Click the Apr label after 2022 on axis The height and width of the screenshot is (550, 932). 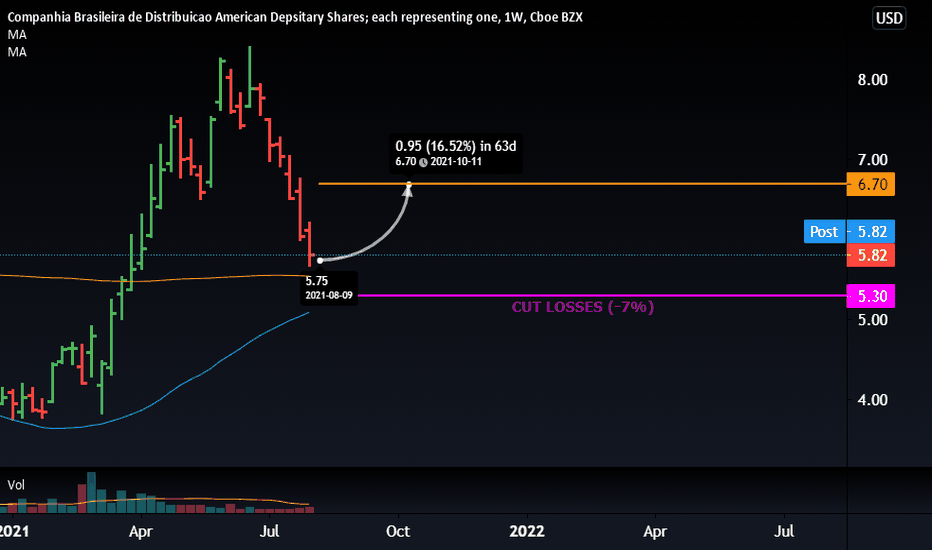(655, 531)
